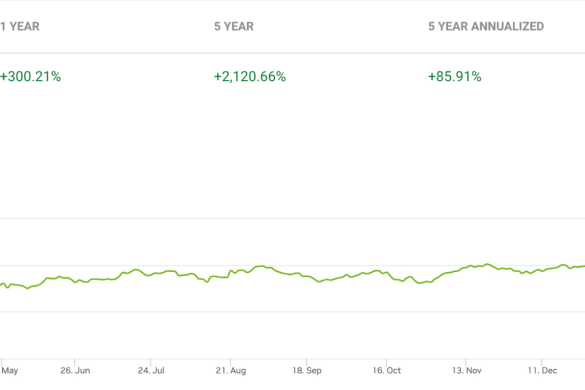Click the green line dip before 21. Aug
This screenshot has height=390, width=585.
click(x=206, y=282)
